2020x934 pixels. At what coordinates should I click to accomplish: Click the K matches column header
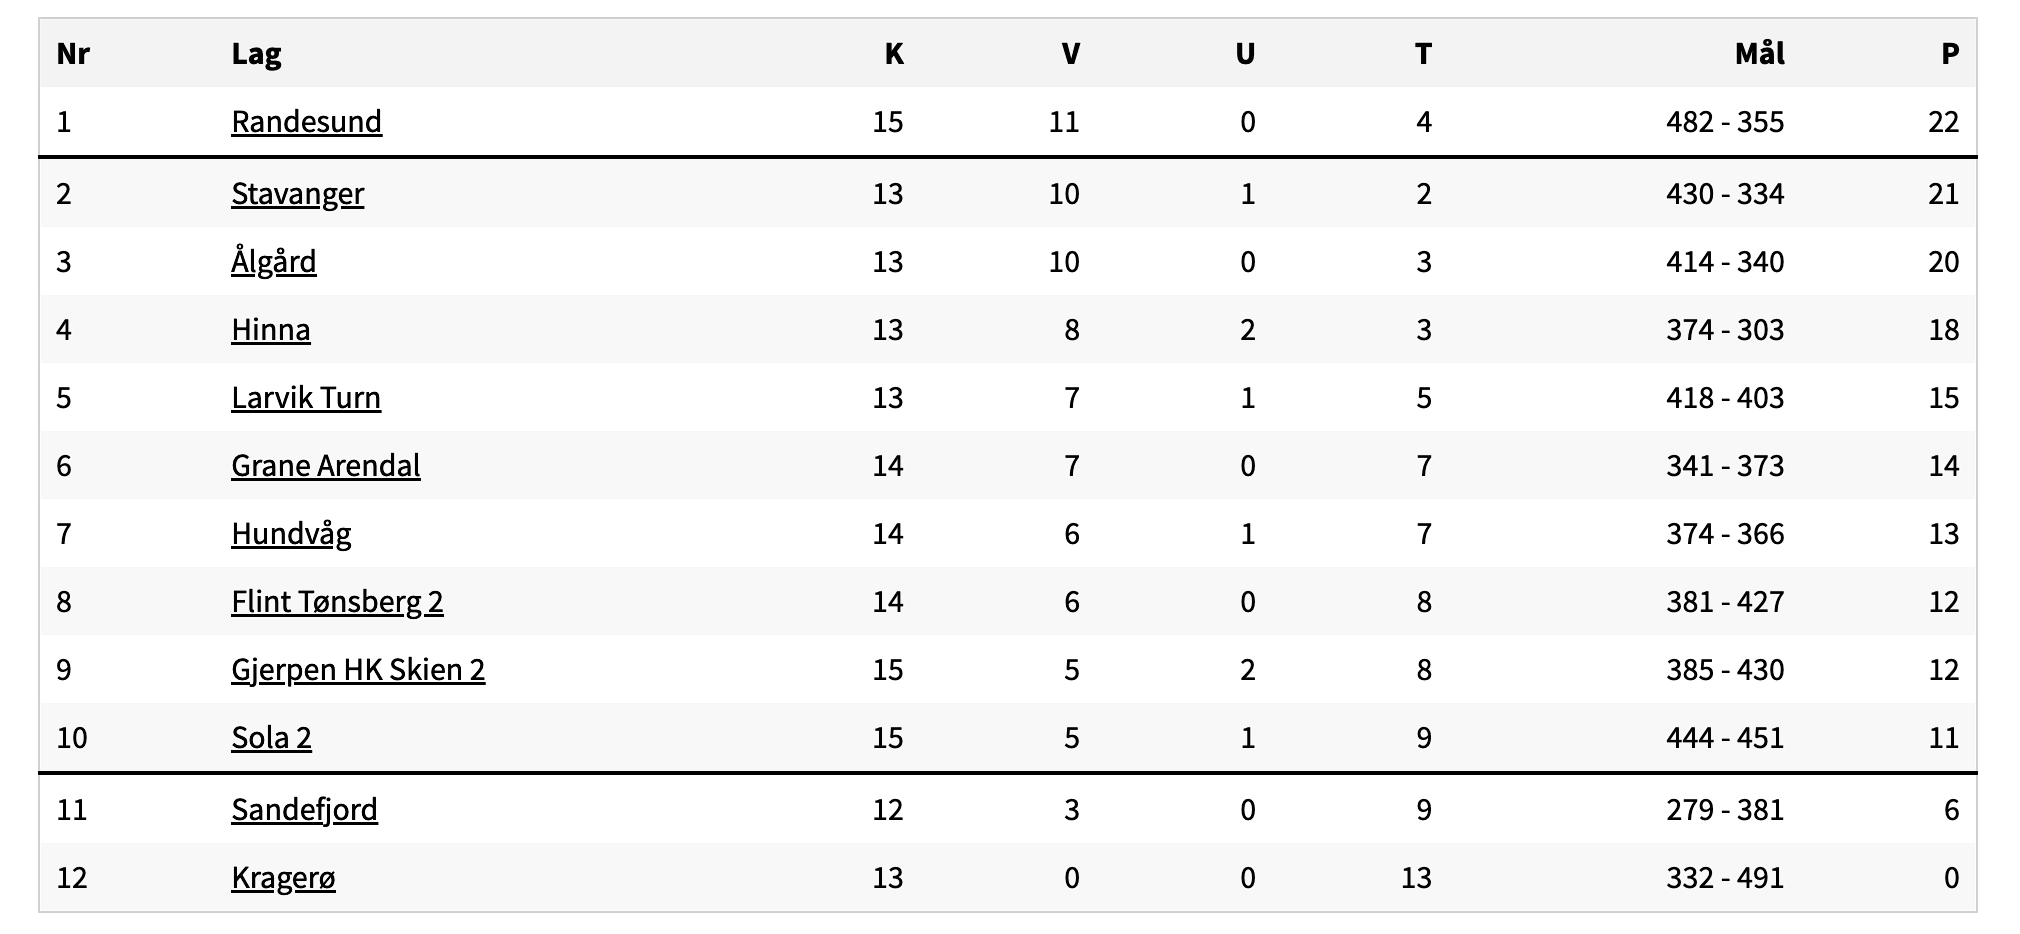click(x=893, y=54)
